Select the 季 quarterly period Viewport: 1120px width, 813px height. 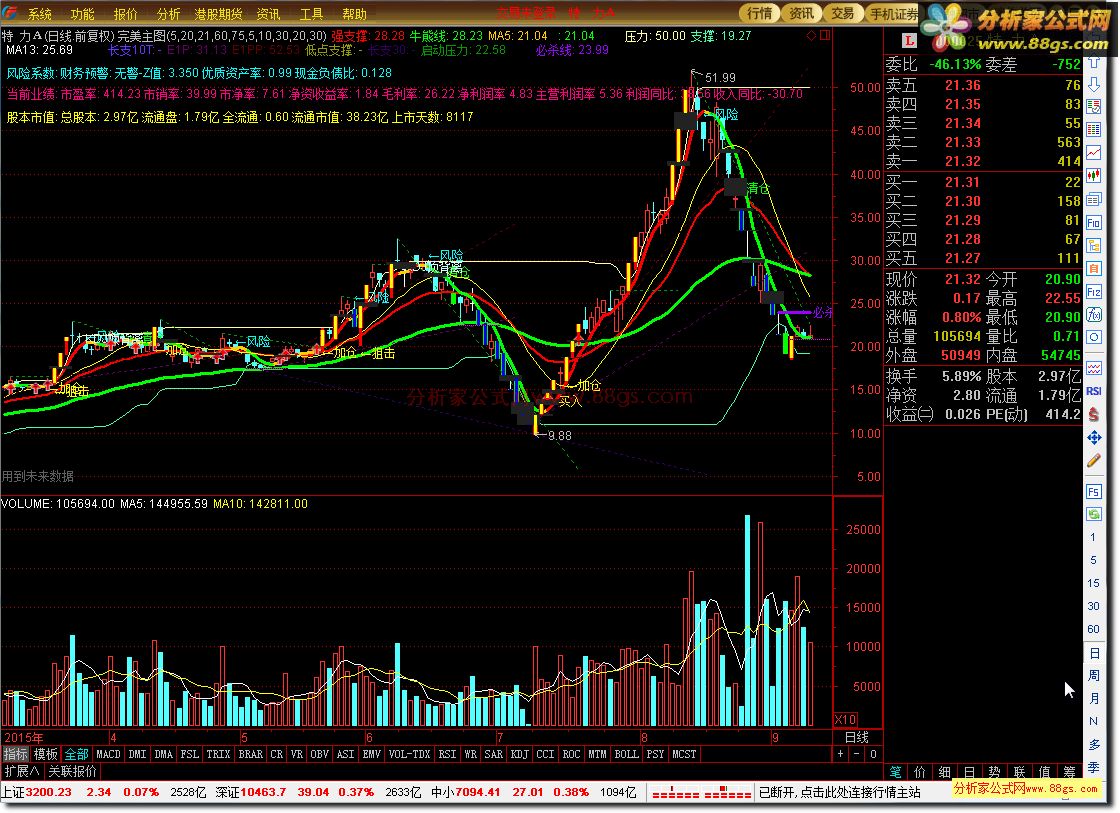(x=1094, y=767)
